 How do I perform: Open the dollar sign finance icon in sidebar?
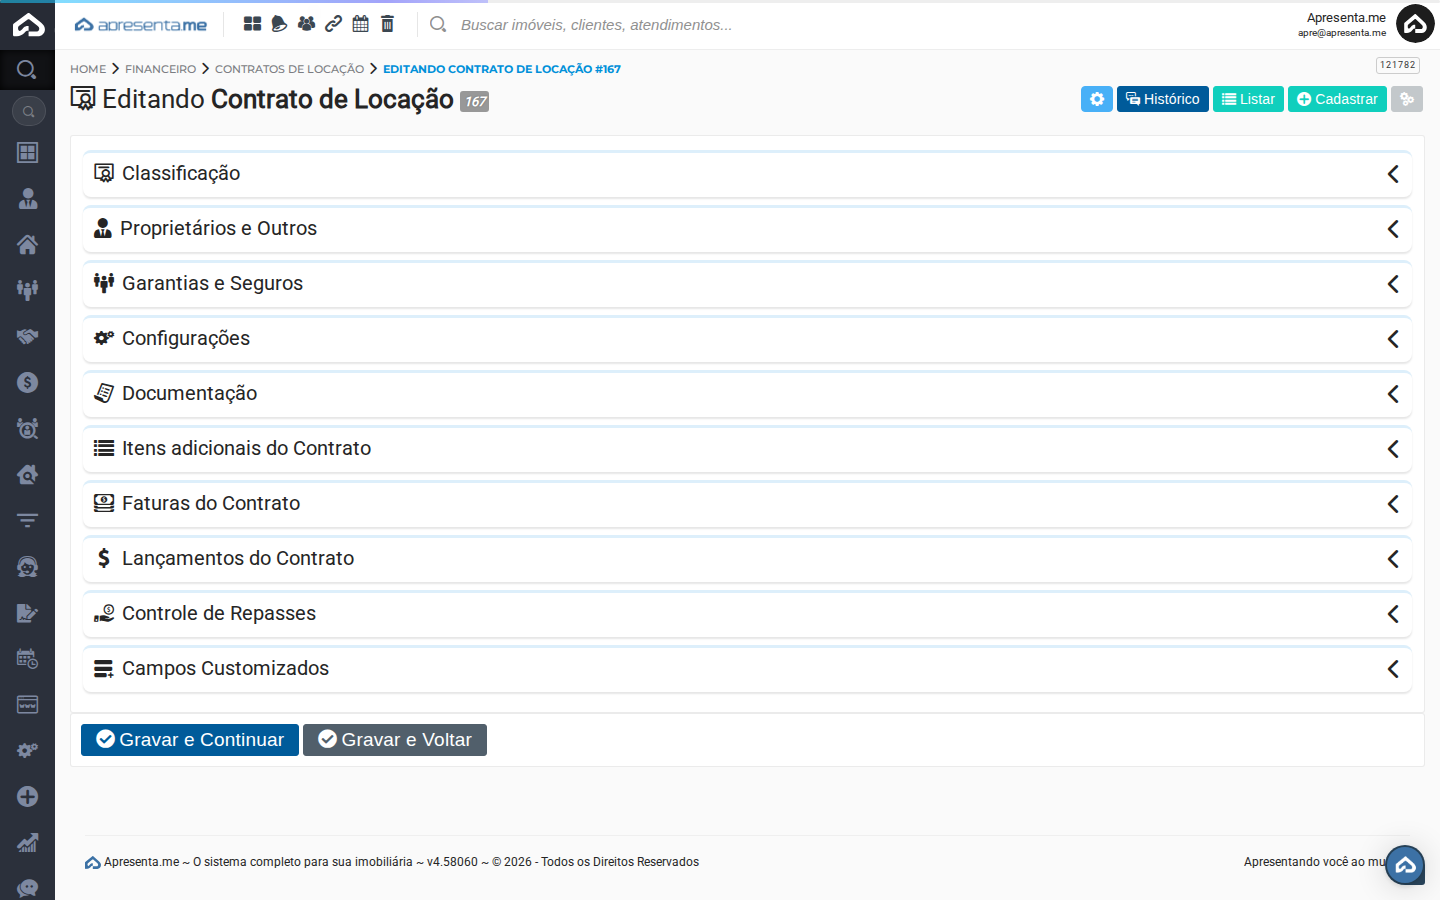tap(27, 382)
